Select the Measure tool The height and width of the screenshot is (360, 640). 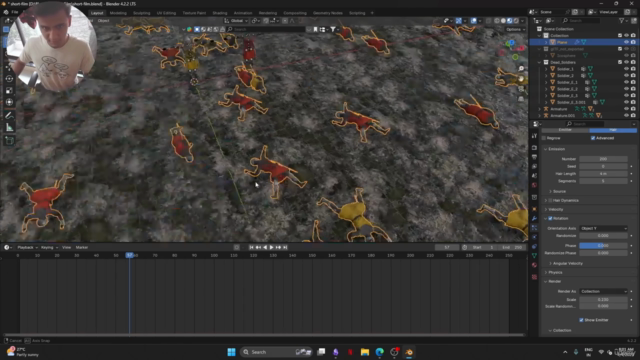tap(9, 128)
